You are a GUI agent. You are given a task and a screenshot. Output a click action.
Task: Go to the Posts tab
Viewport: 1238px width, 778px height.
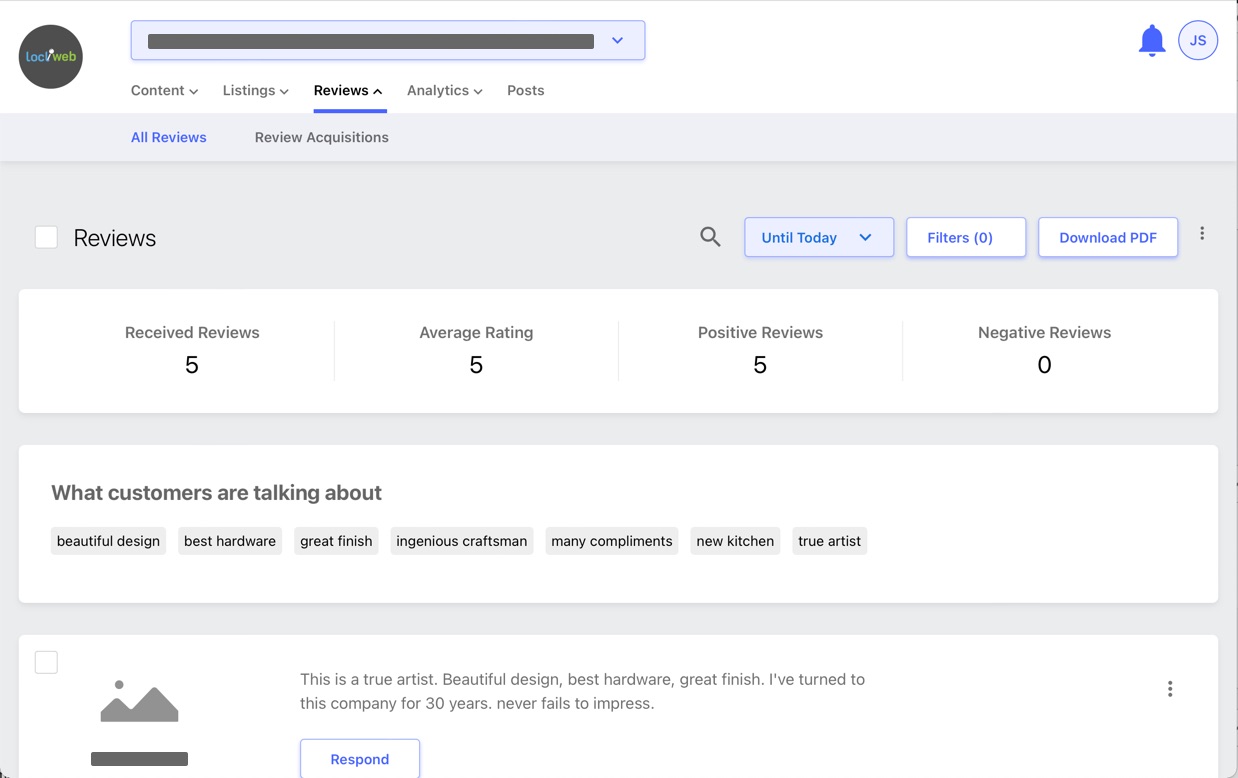click(x=525, y=91)
